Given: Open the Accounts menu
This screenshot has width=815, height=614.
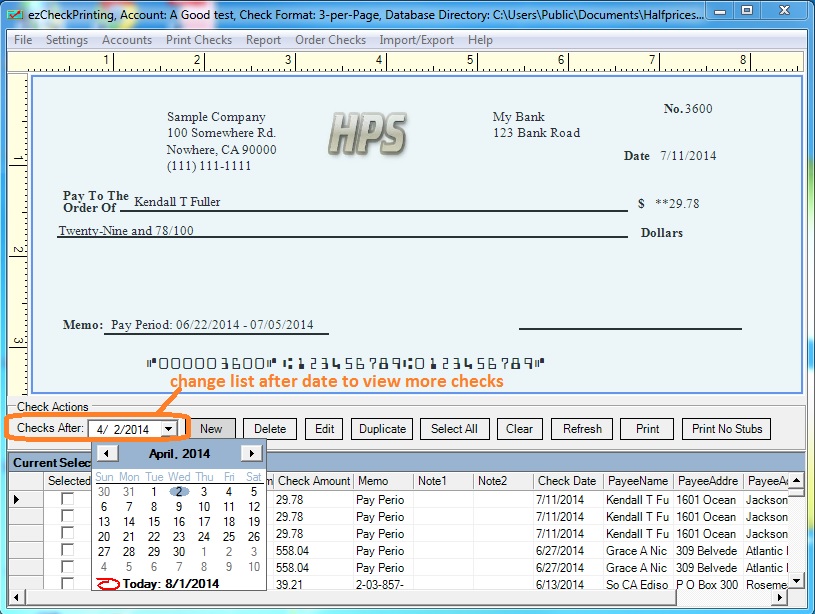Looking at the screenshot, I should pos(127,40).
